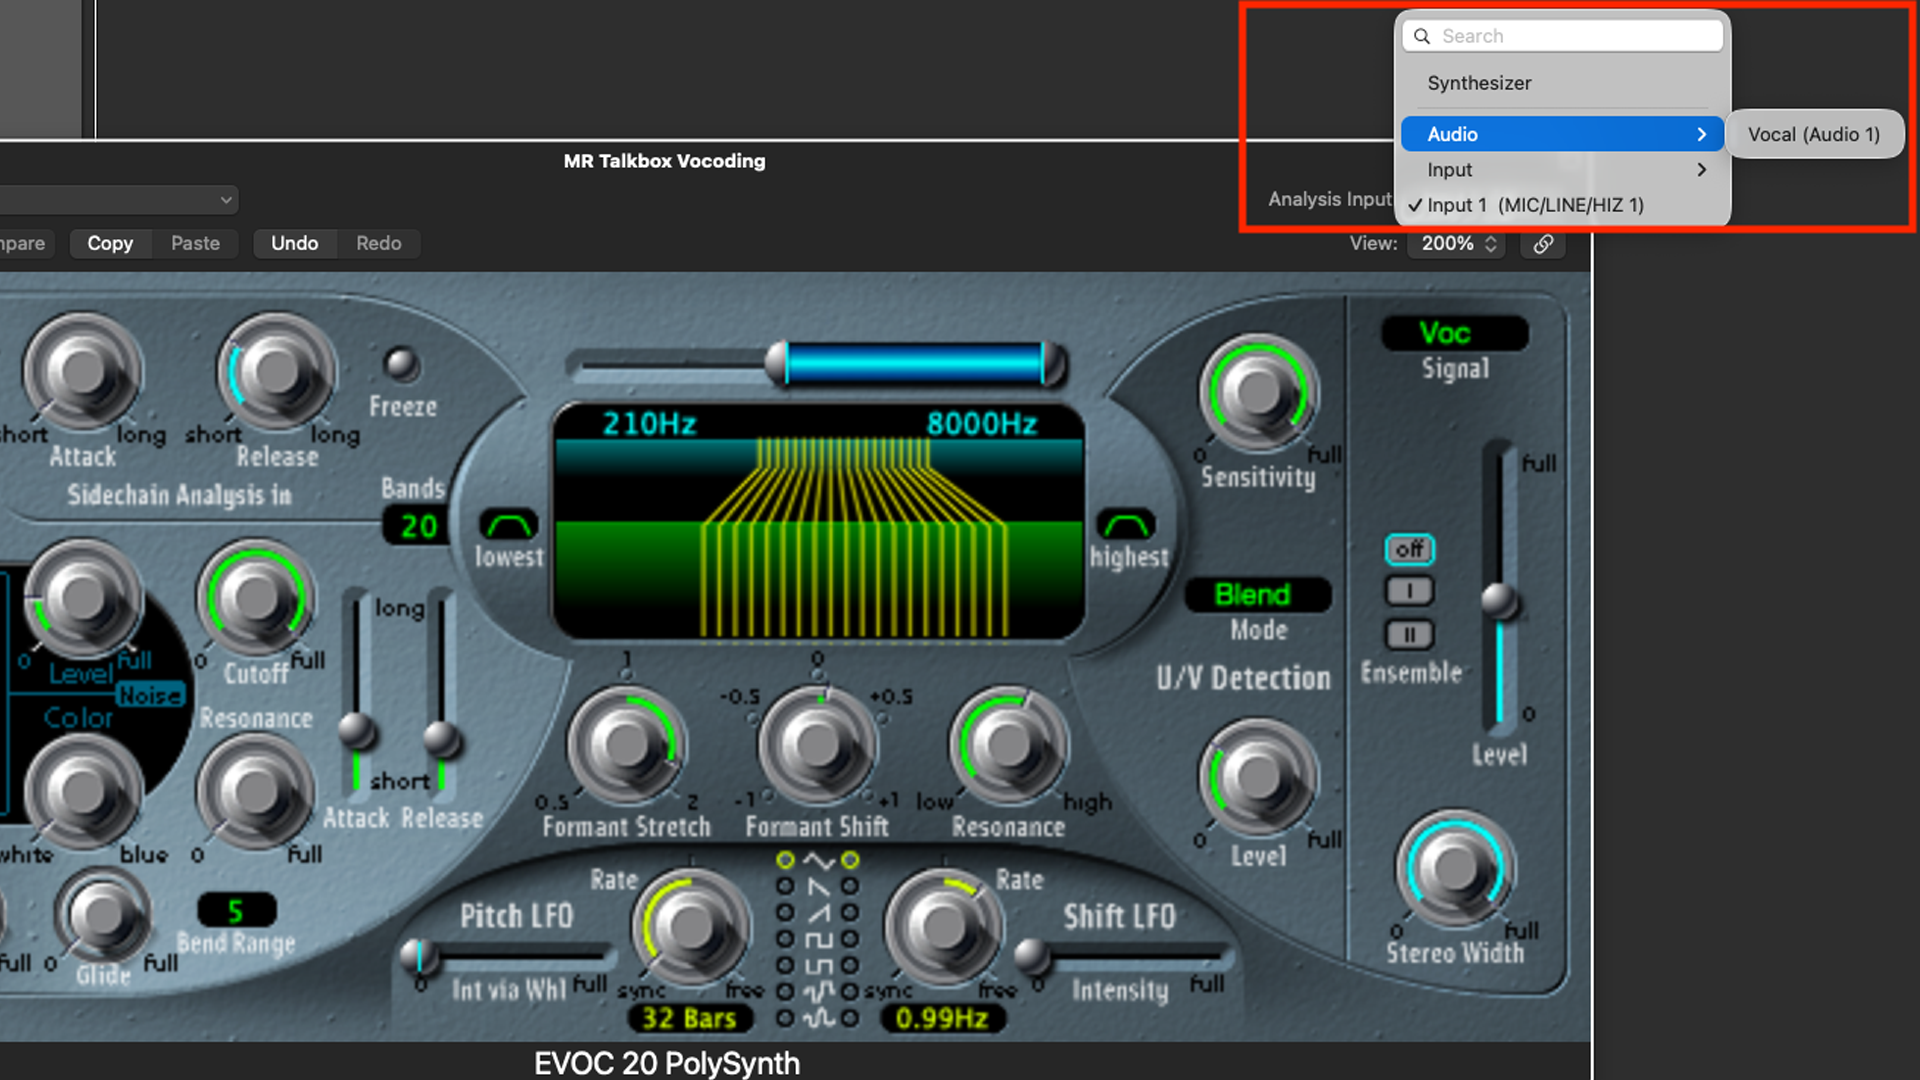Open the Voc Signal selector

(1455, 333)
